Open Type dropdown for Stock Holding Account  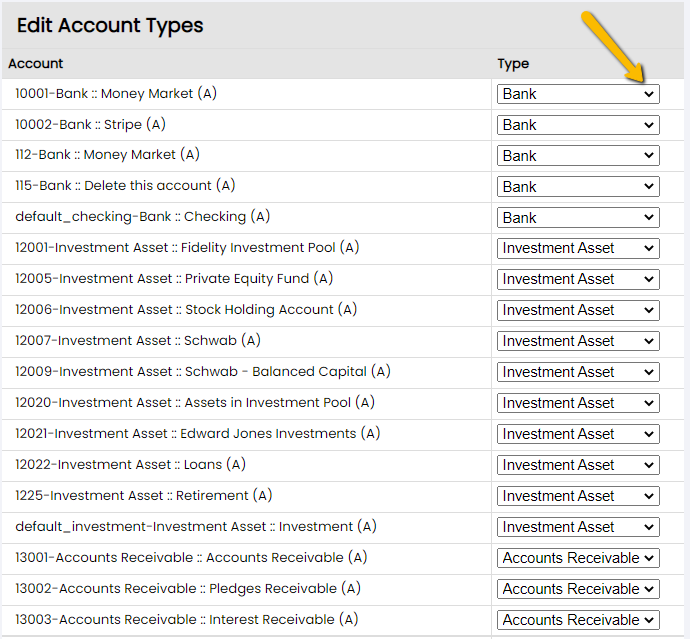tap(578, 310)
